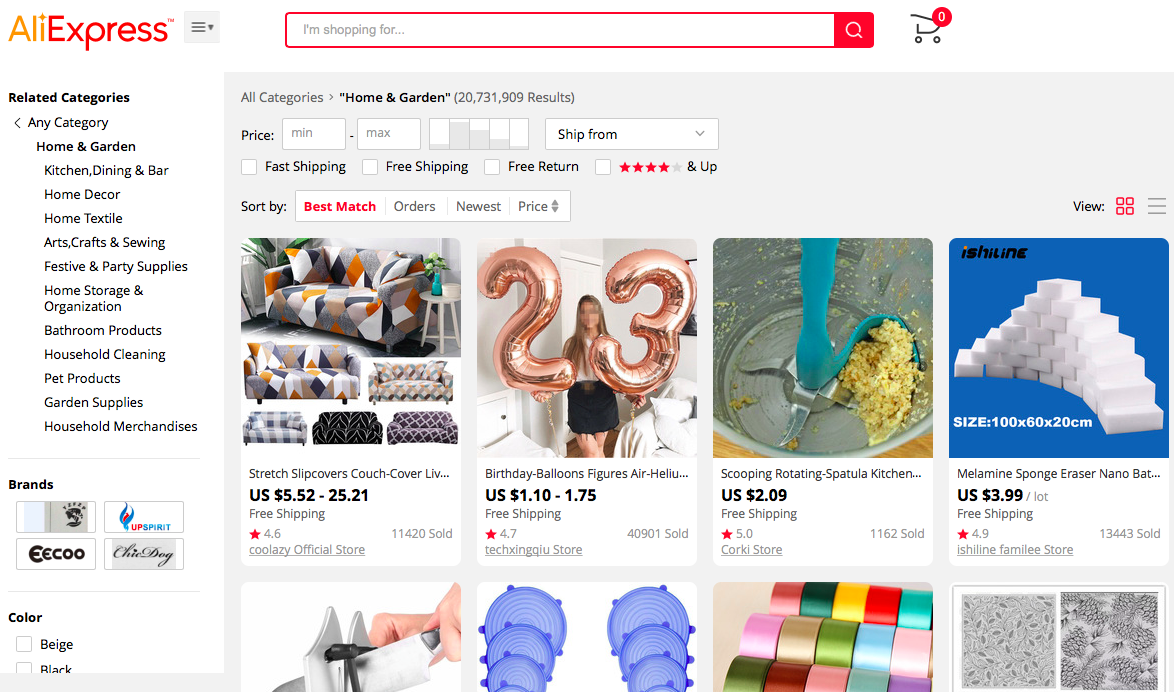The image size is (1174, 692).
Task: Open the hamburger categories menu
Action: pyautogui.click(x=202, y=27)
